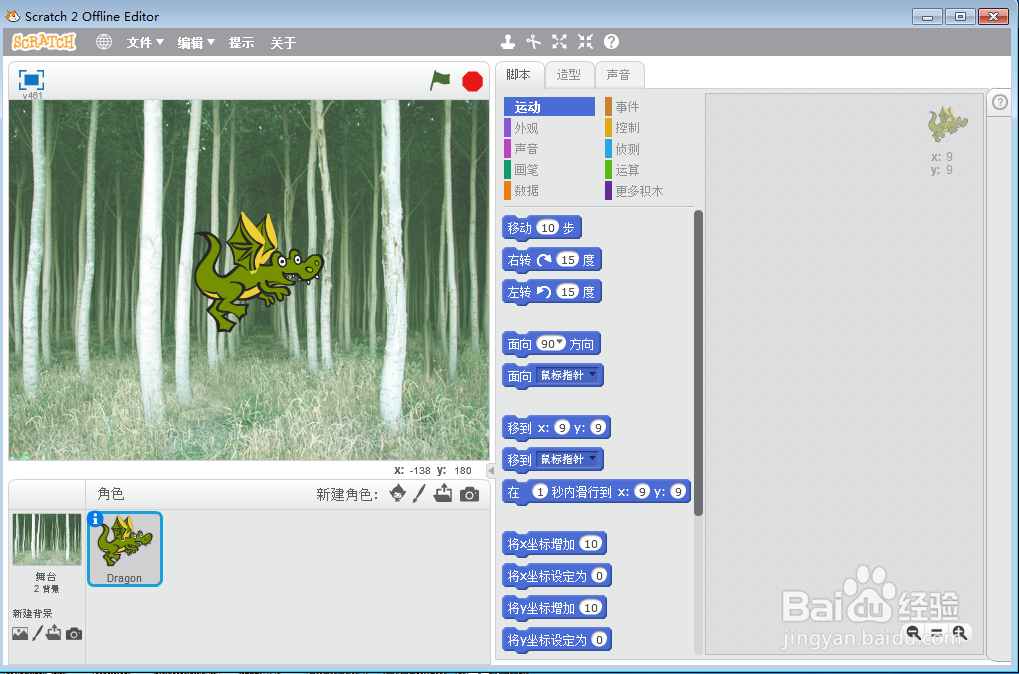Zoom in on the scripts area

coord(959,632)
